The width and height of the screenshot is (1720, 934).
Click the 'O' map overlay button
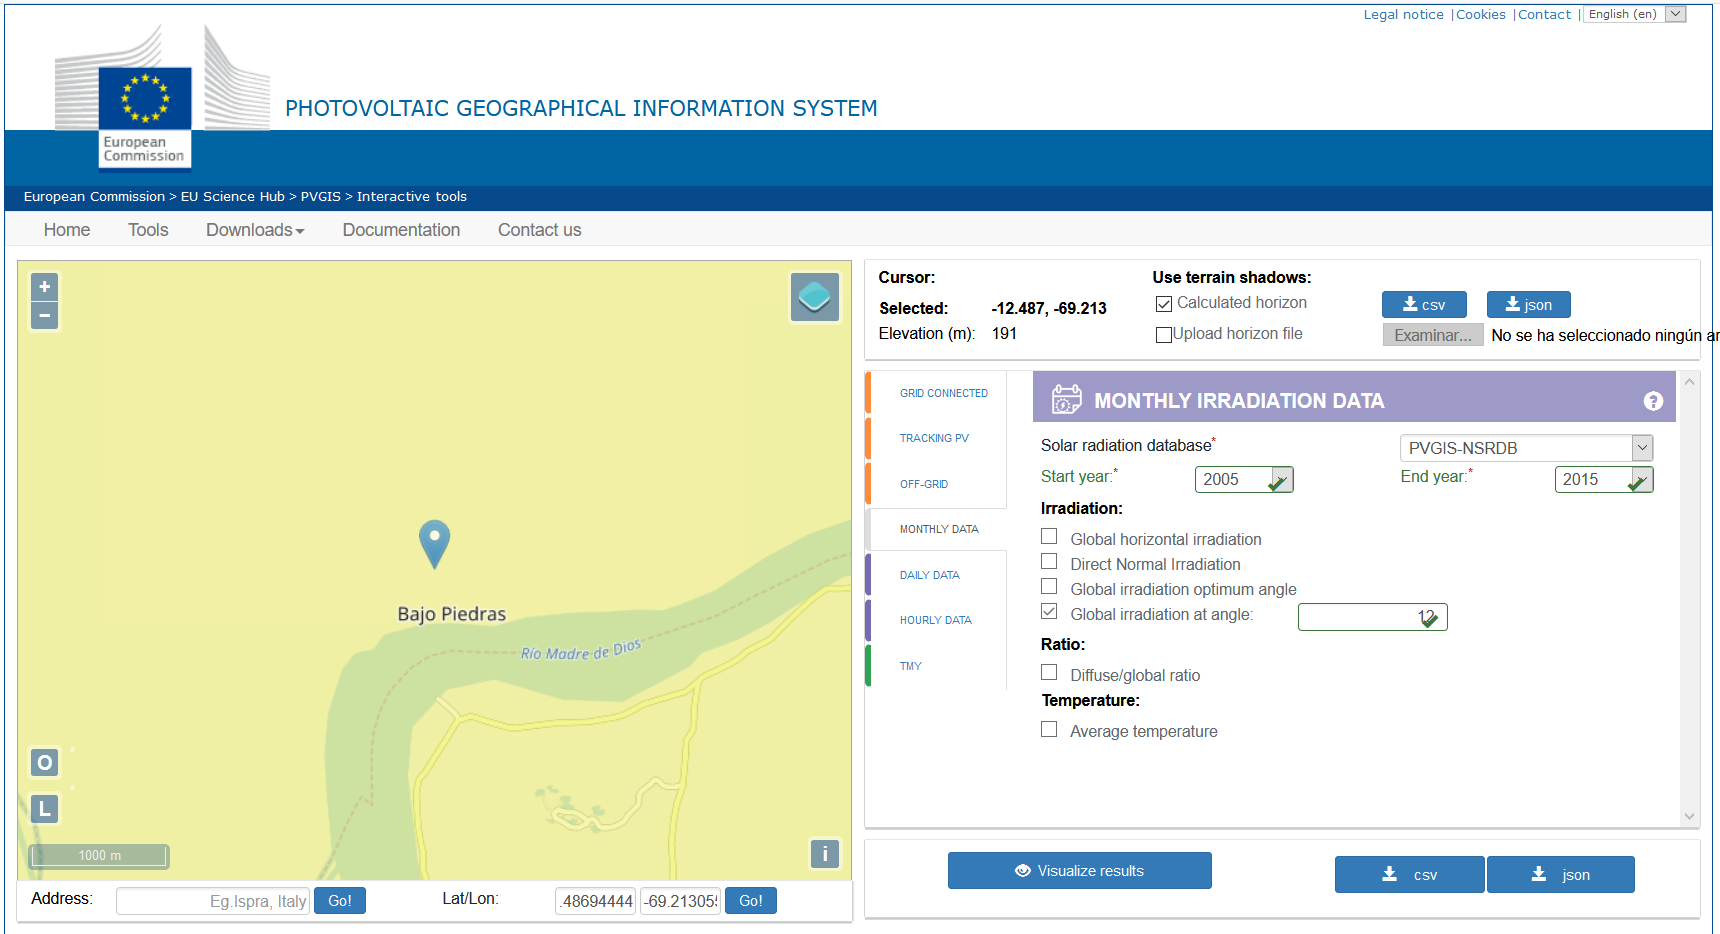[45, 763]
